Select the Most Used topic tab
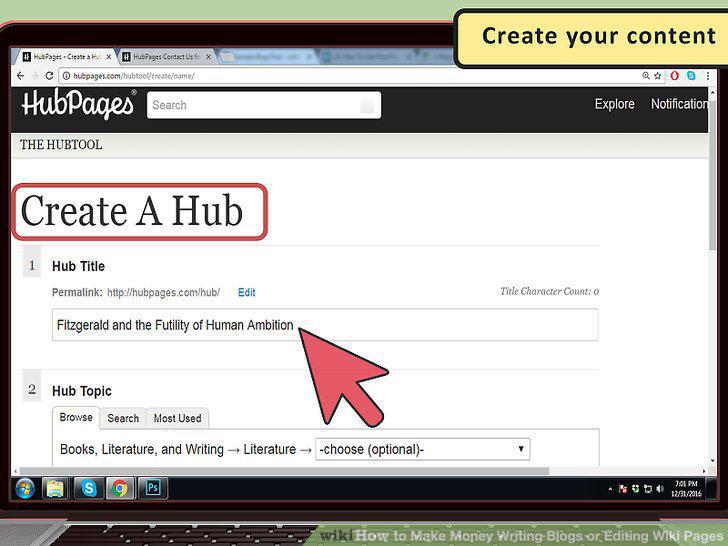 177,418
